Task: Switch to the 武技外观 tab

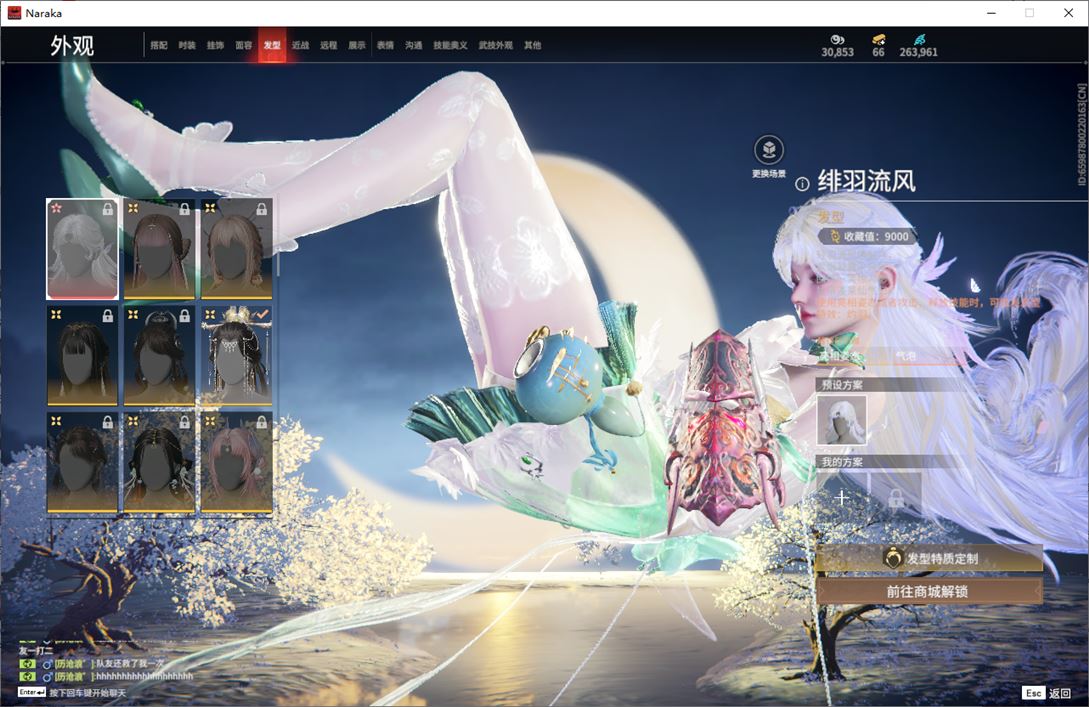Action: (495, 45)
